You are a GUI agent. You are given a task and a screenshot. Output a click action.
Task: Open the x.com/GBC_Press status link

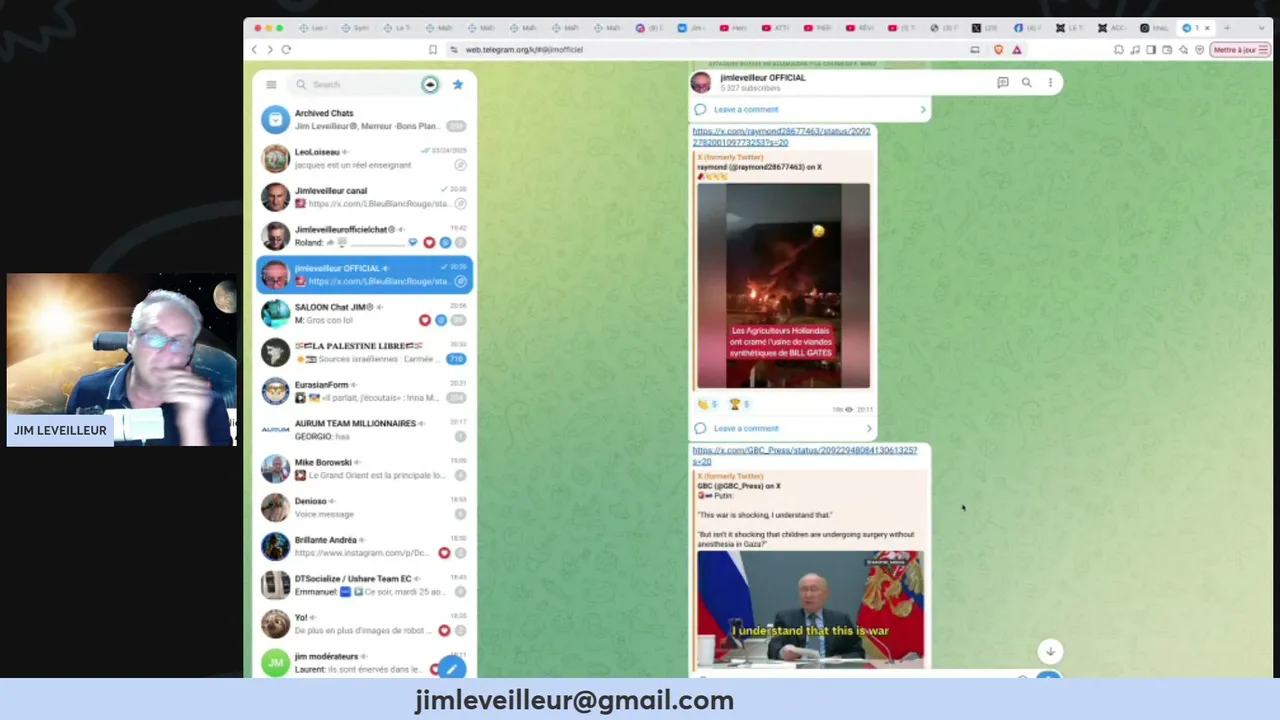[x=804, y=456]
